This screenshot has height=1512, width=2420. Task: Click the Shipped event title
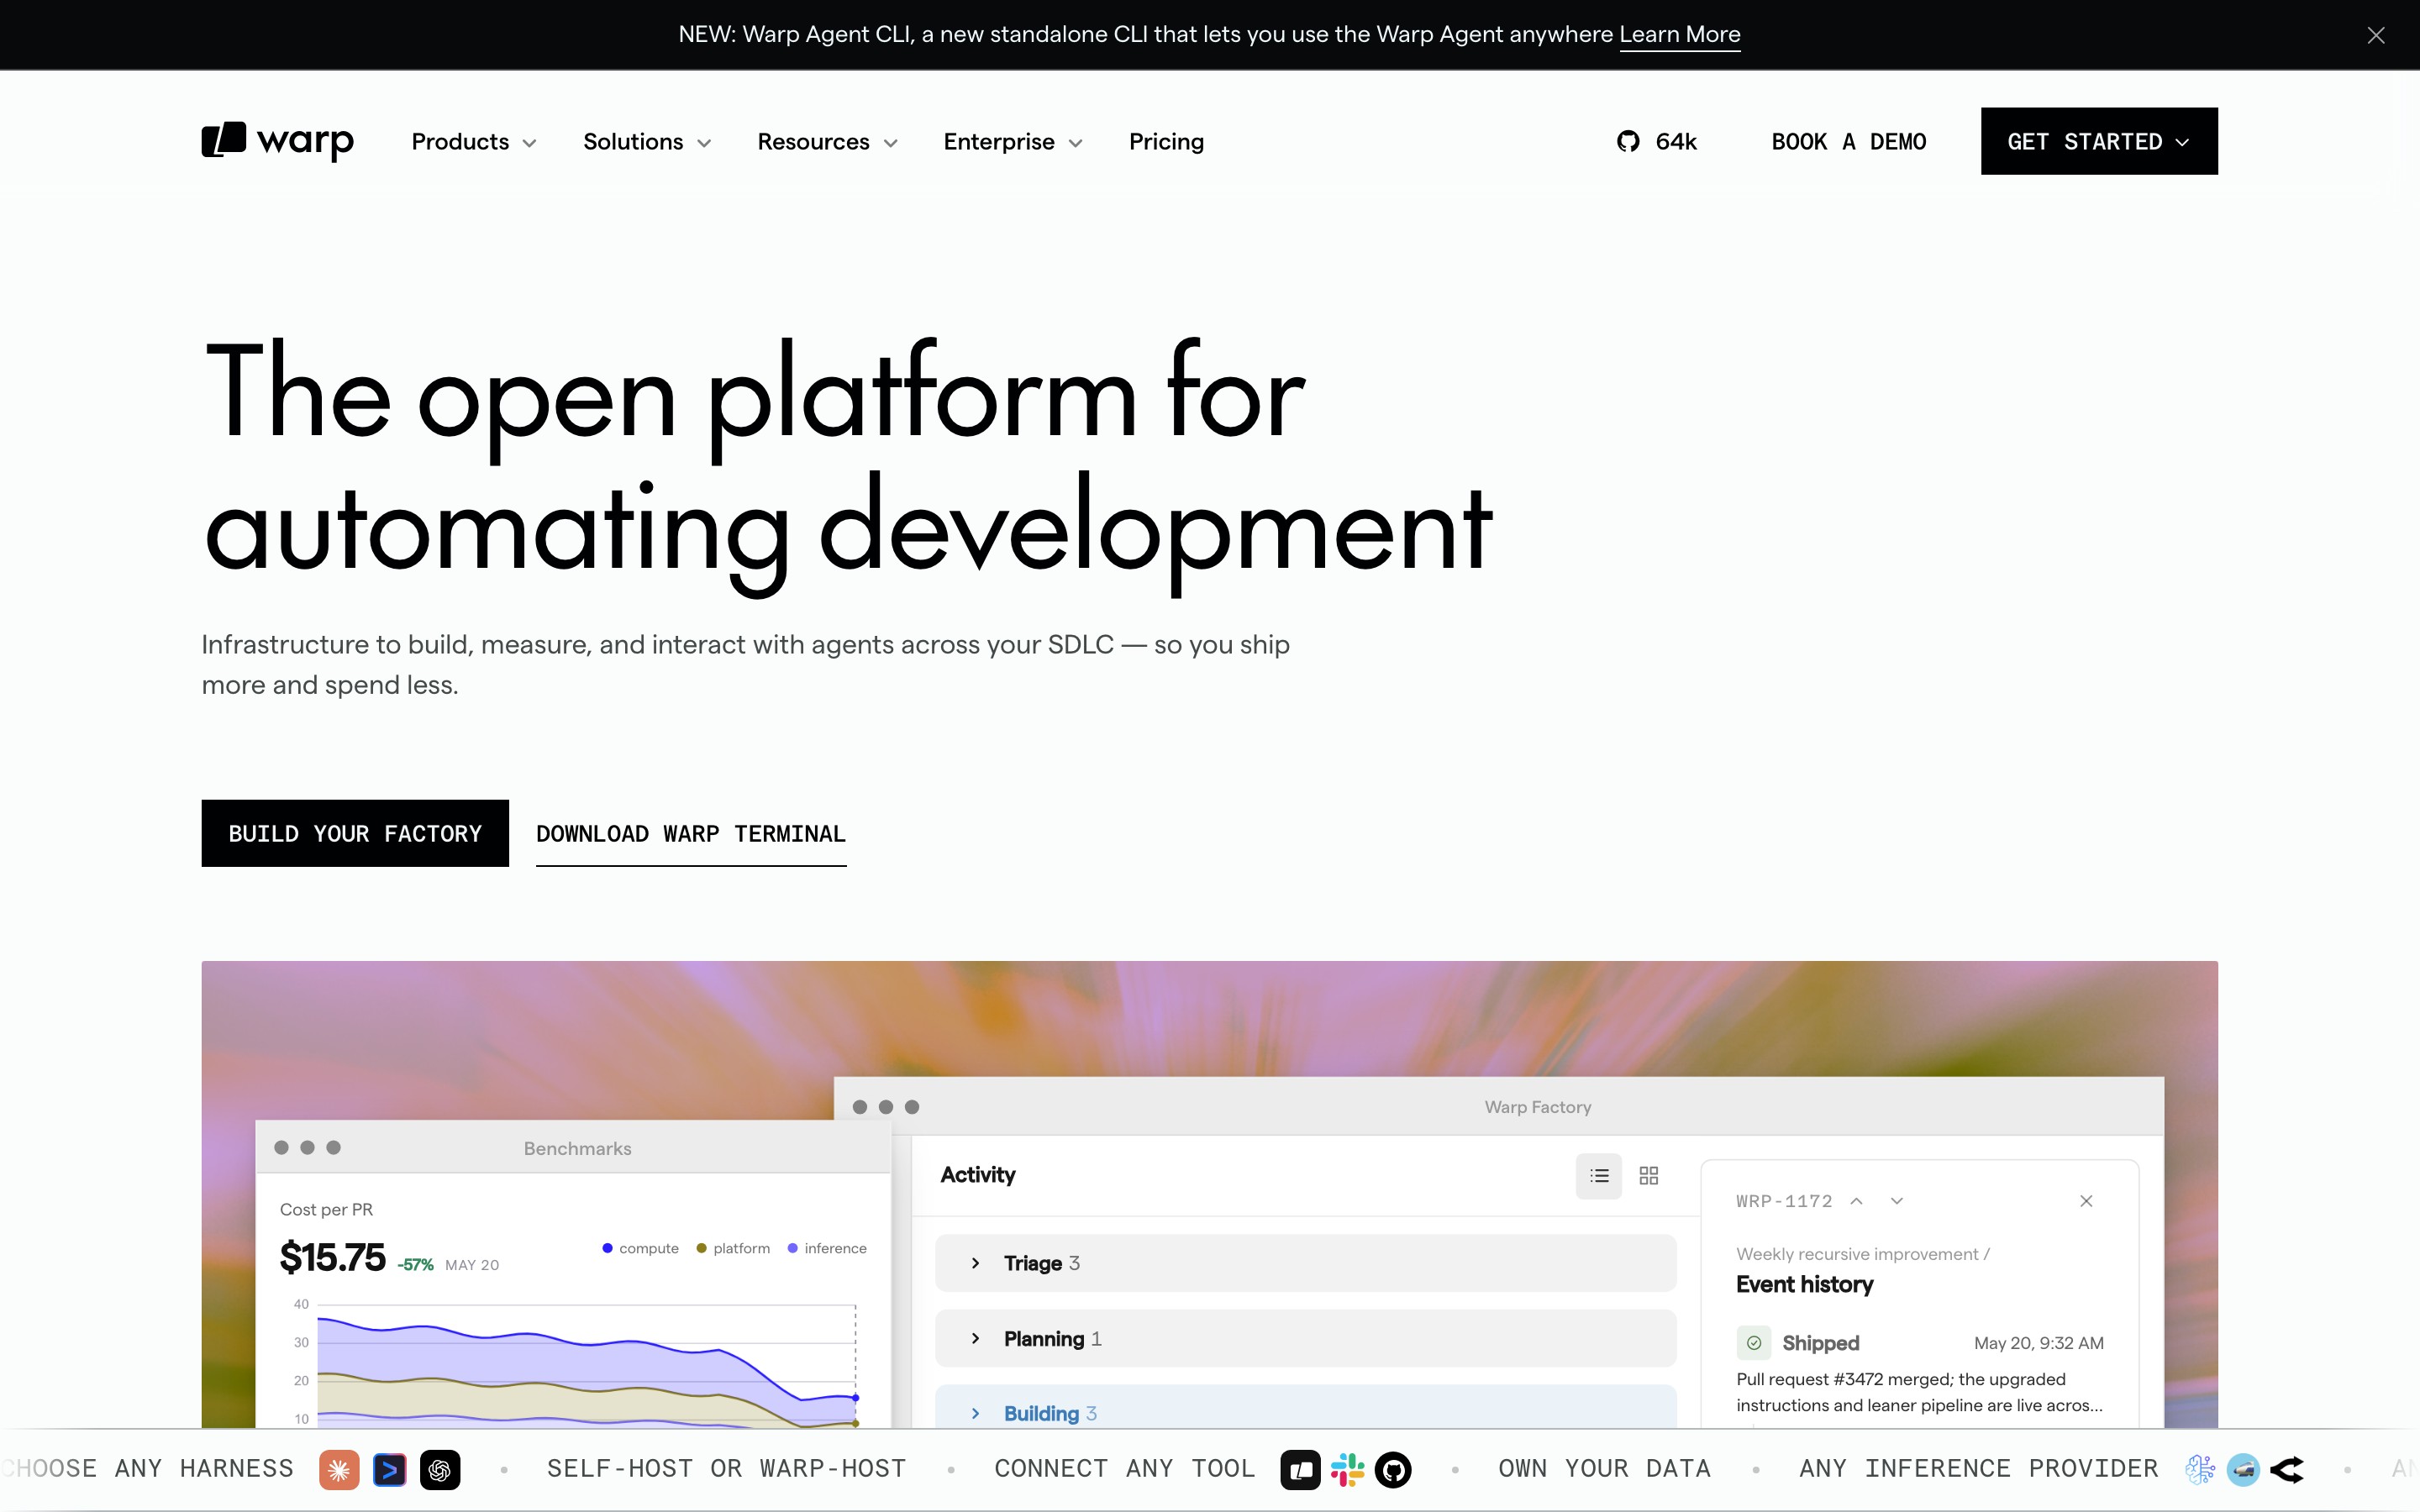(1820, 1343)
